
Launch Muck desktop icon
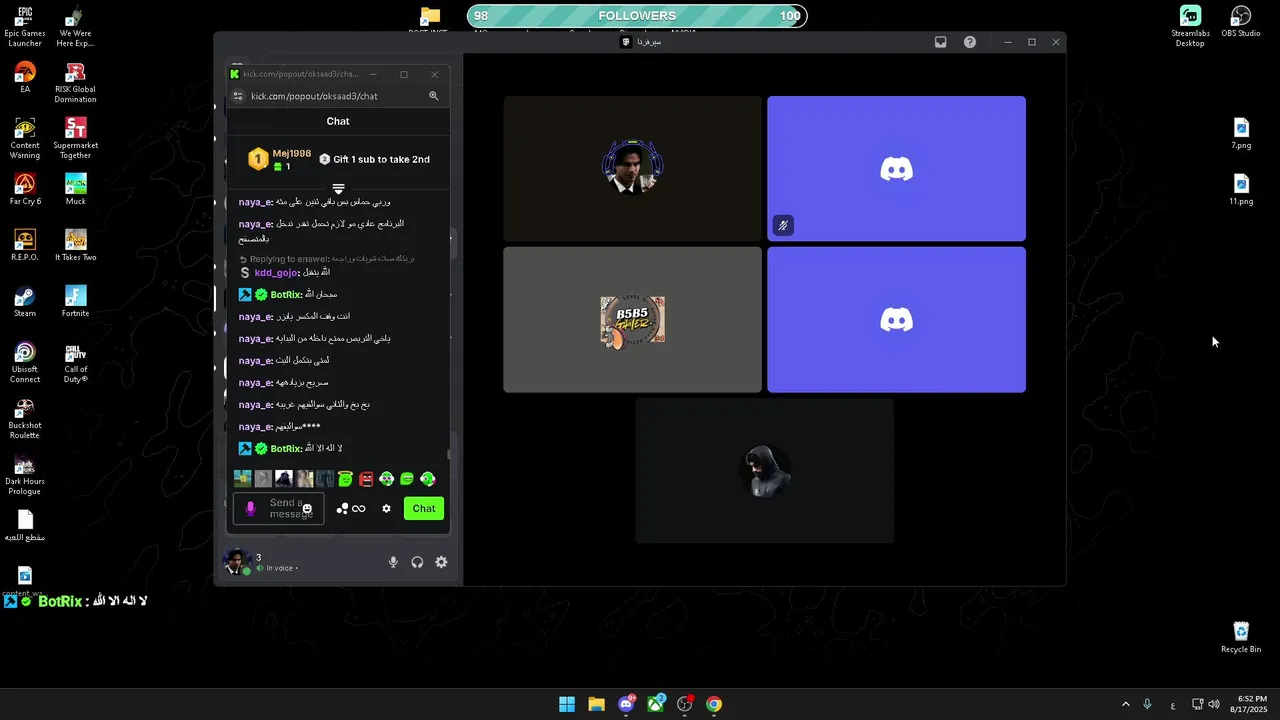pos(75,189)
